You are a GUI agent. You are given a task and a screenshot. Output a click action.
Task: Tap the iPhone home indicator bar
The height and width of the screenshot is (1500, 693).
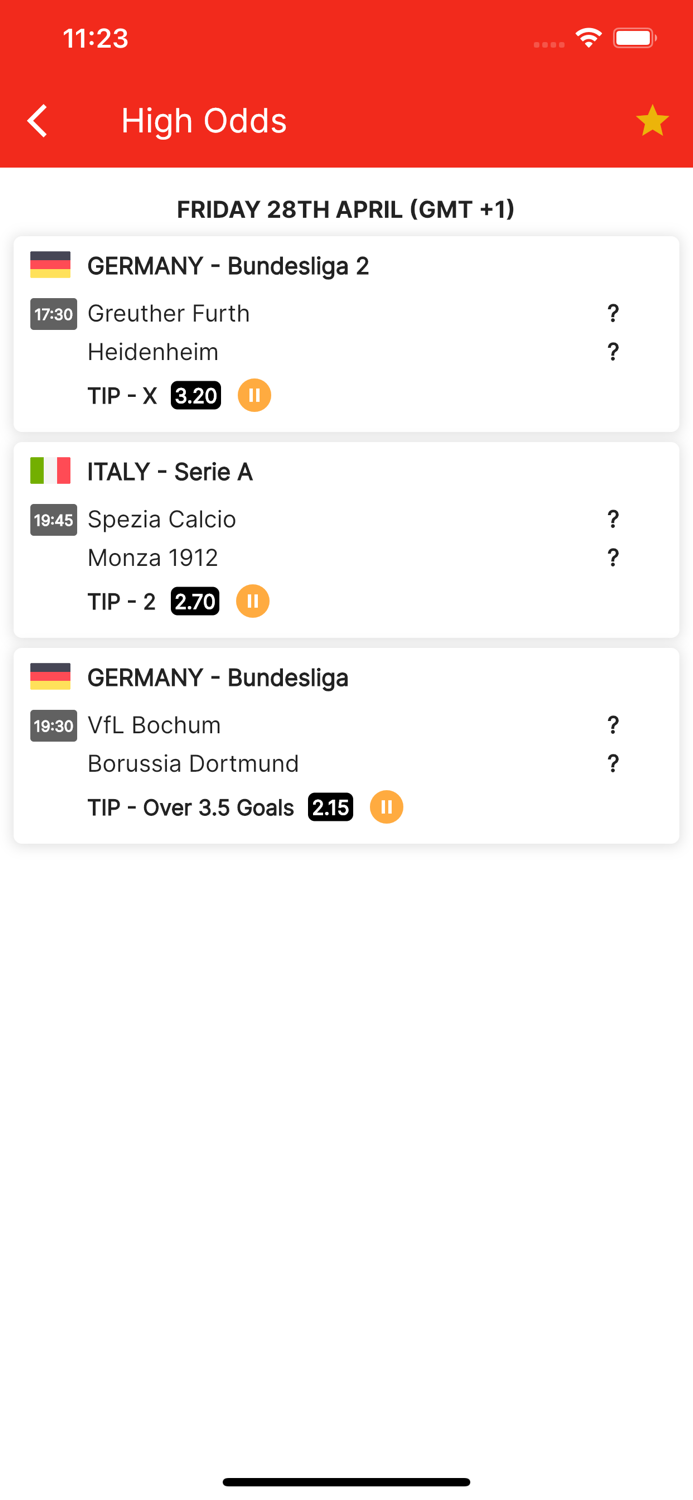[346, 1481]
